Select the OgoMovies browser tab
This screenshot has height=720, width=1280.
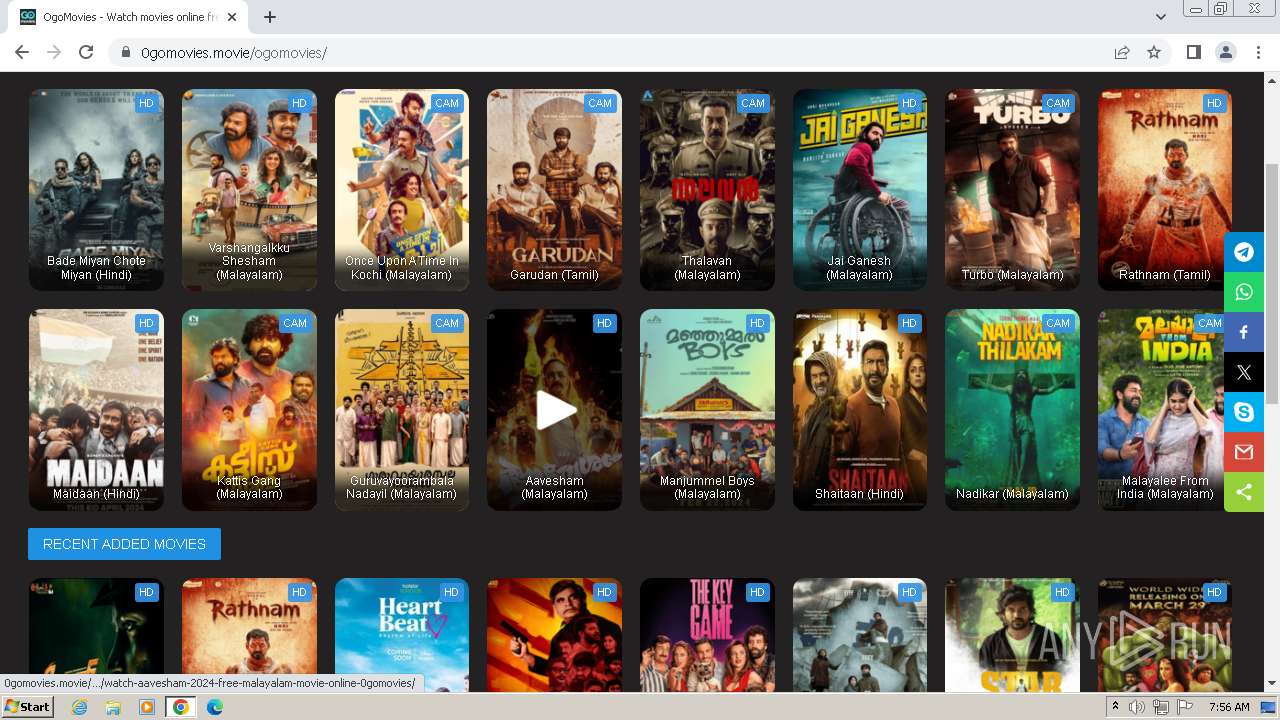click(128, 17)
